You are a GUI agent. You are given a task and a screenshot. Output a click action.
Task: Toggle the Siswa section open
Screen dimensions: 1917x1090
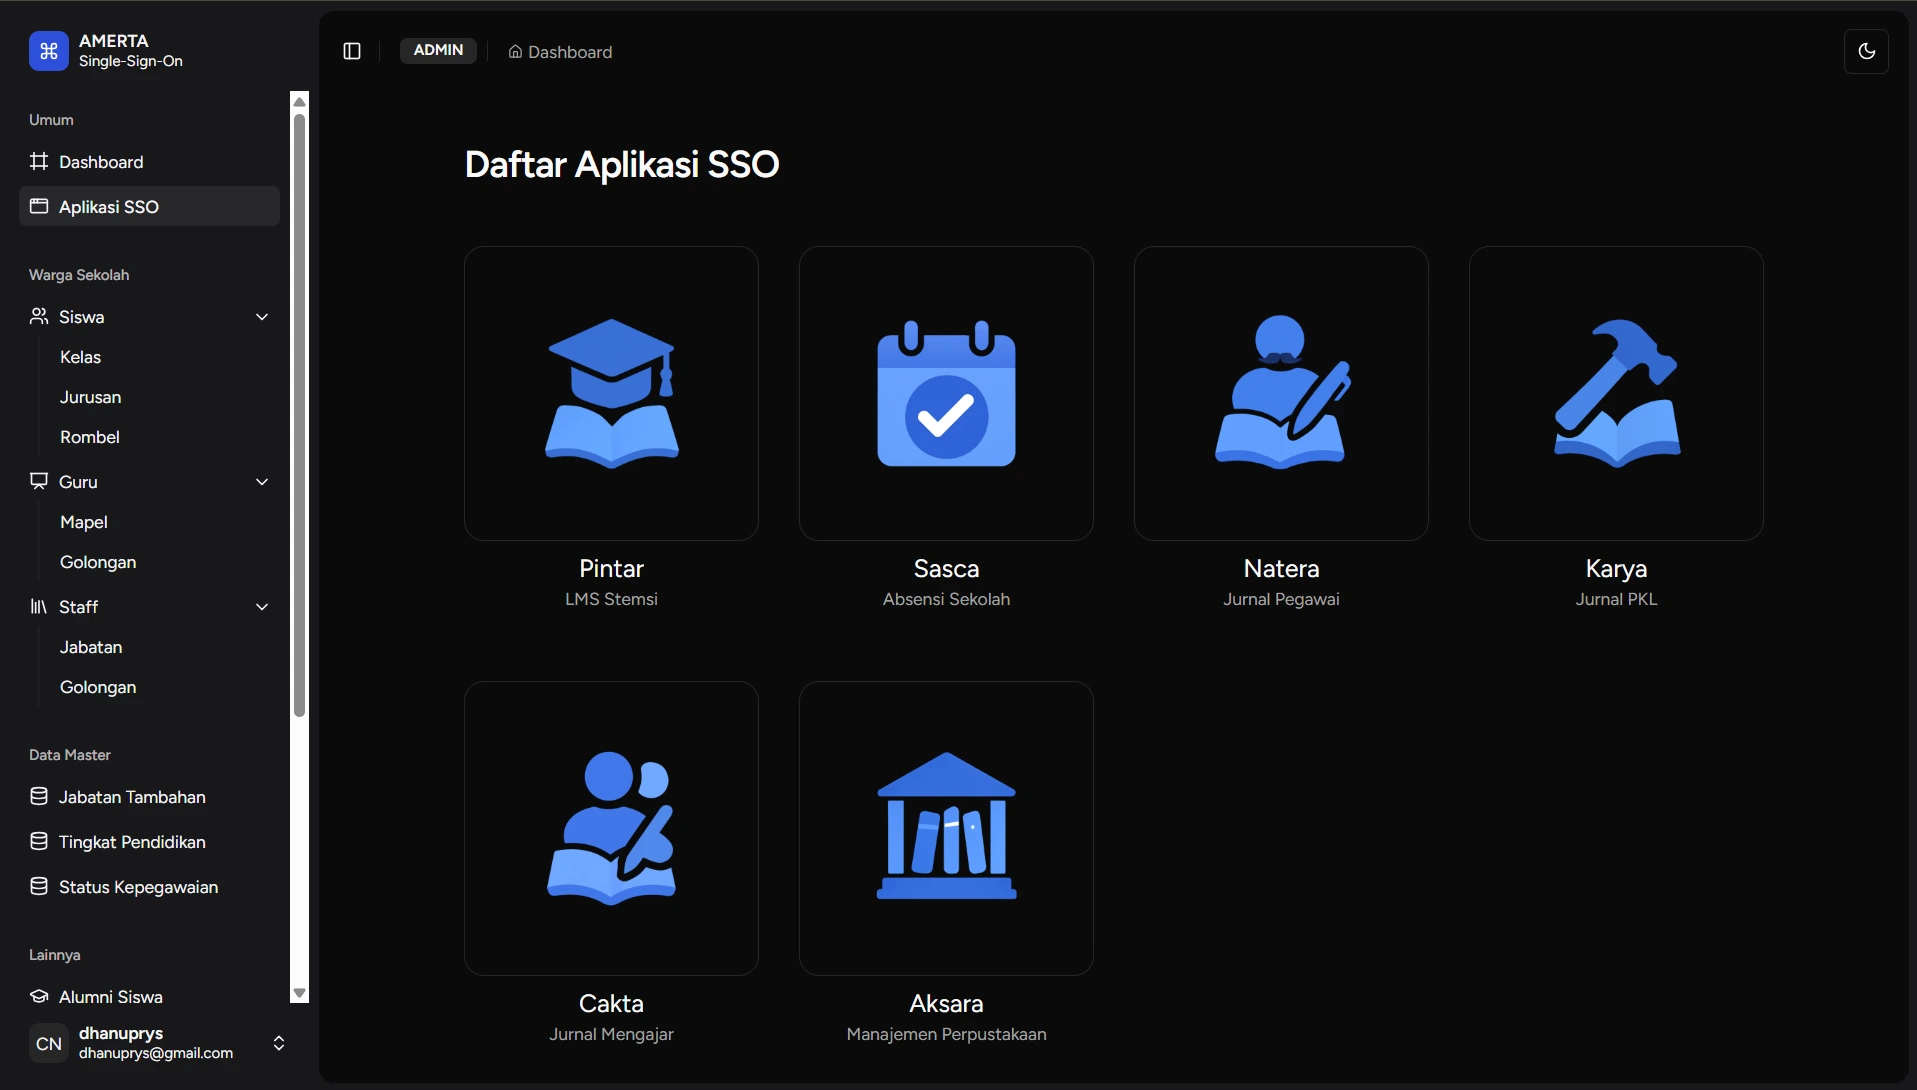(262, 317)
